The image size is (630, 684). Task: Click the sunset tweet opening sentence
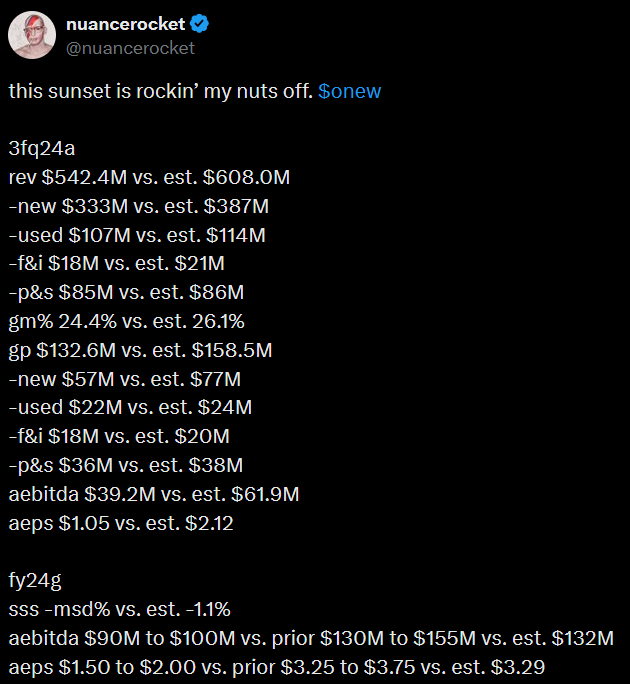tap(160, 91)
